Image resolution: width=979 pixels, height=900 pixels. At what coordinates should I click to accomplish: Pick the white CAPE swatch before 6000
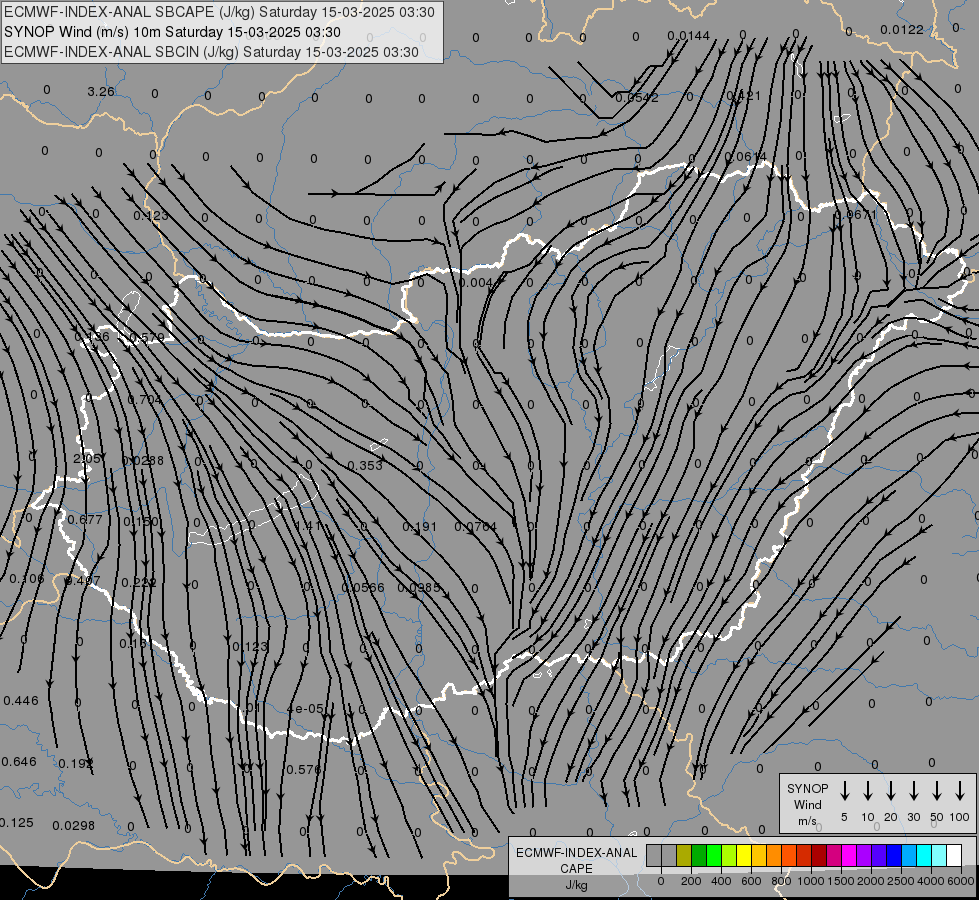tap(953, 855)
